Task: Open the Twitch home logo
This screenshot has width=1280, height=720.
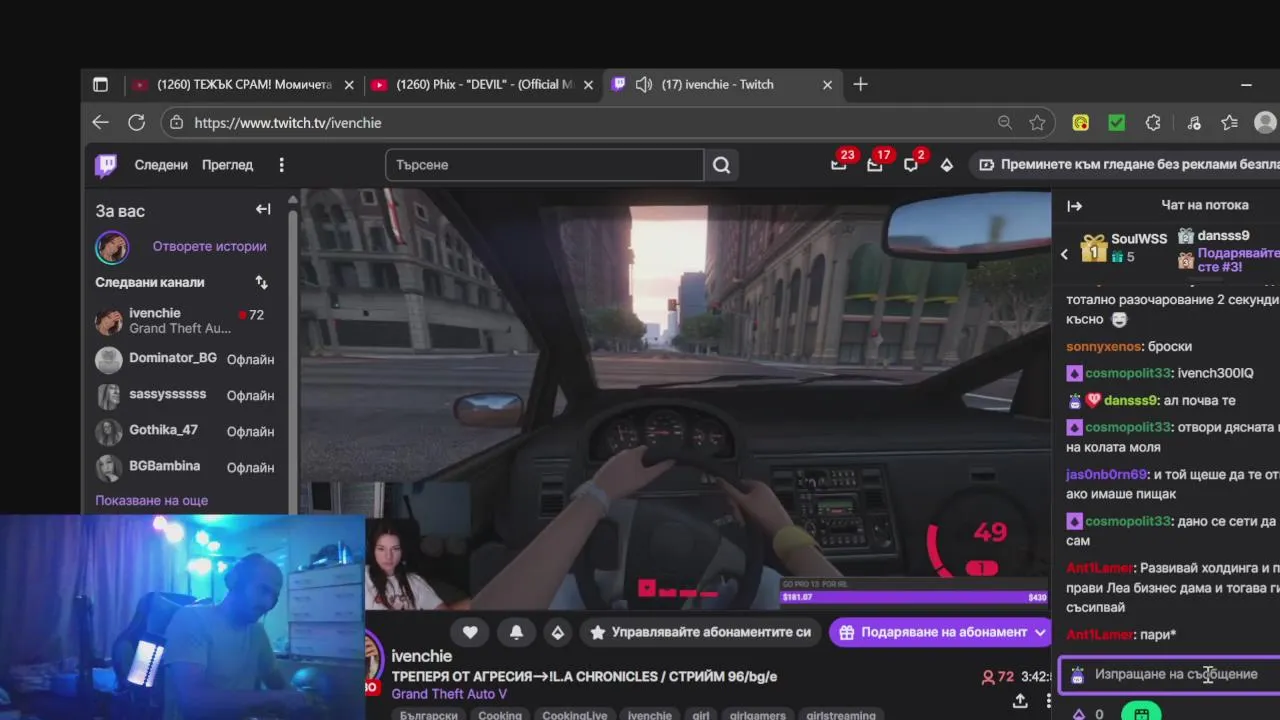Action: tap(105, 165)
